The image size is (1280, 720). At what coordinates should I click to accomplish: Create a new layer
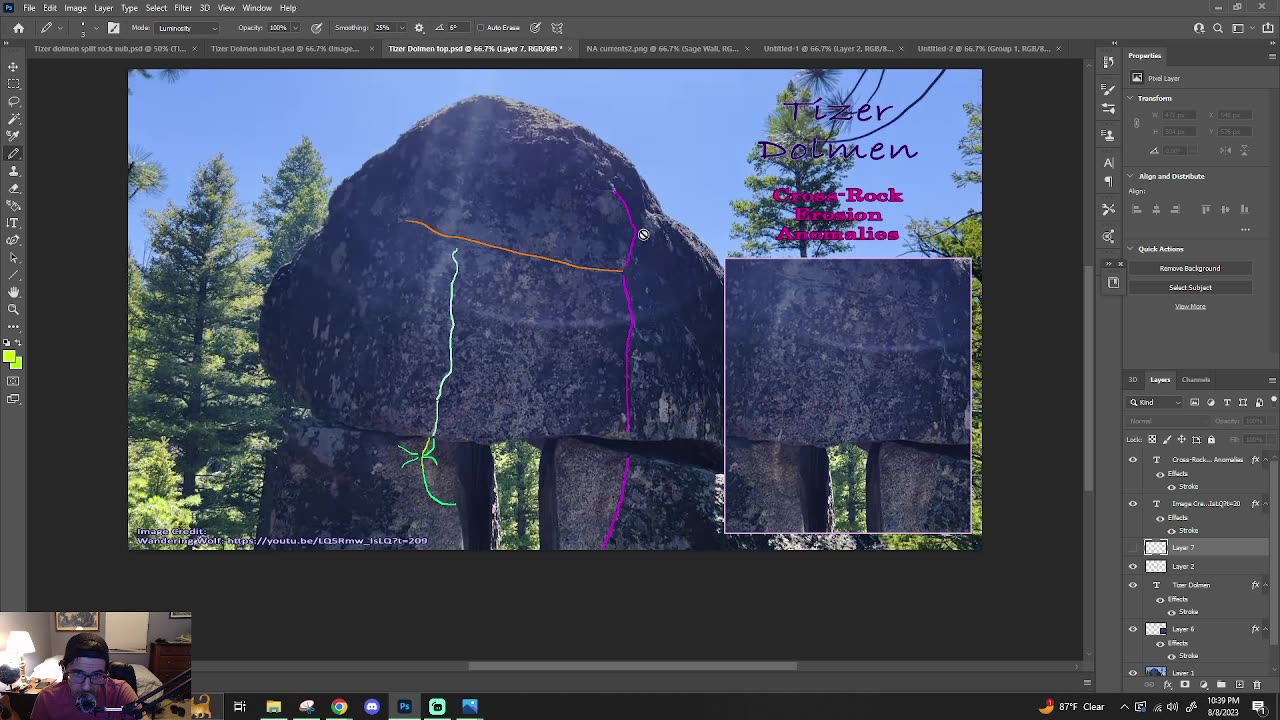pos(1240,685)
